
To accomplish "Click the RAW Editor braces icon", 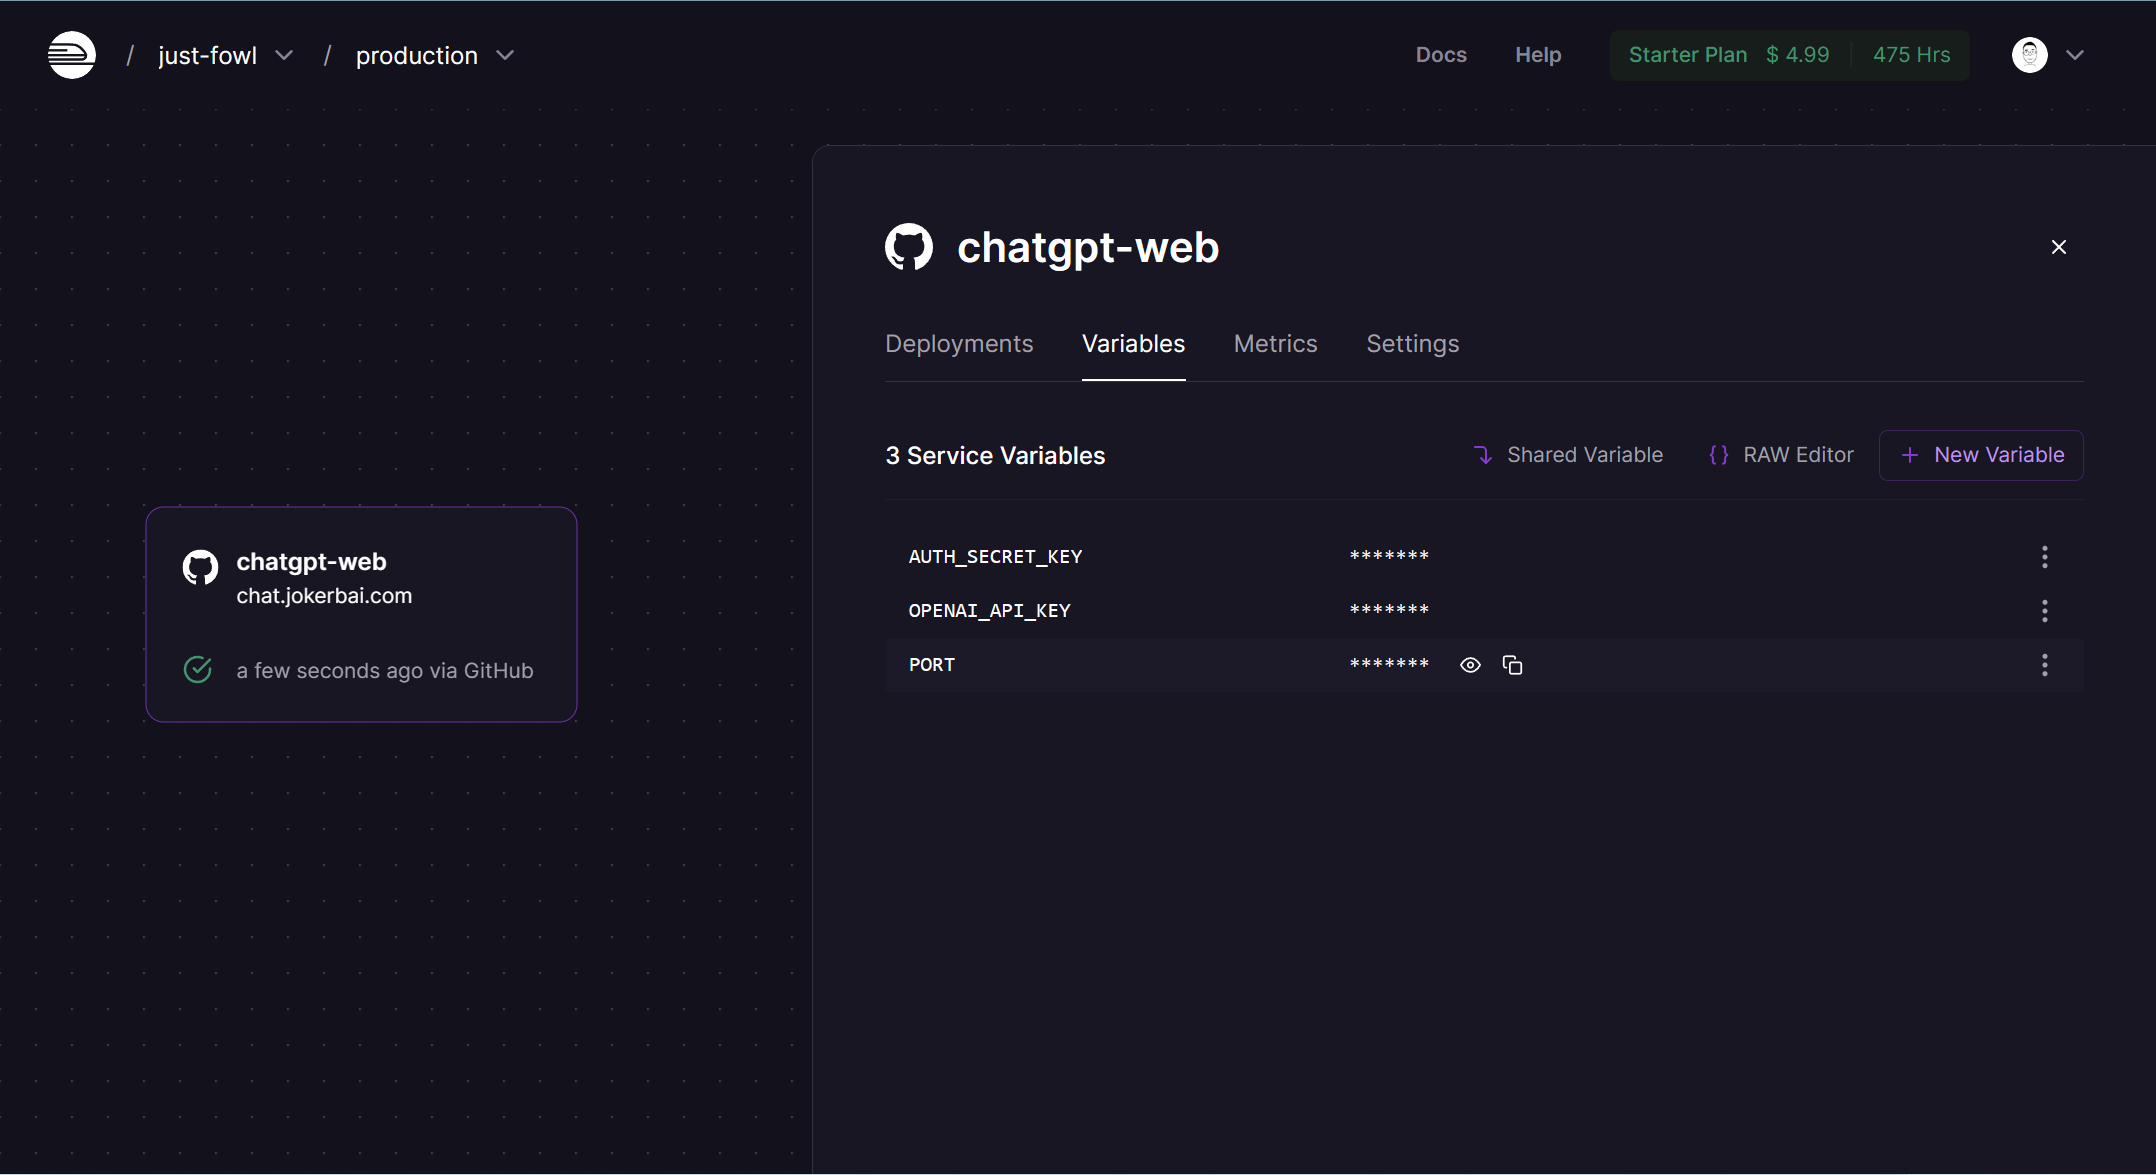I will tap(1719, 455).
